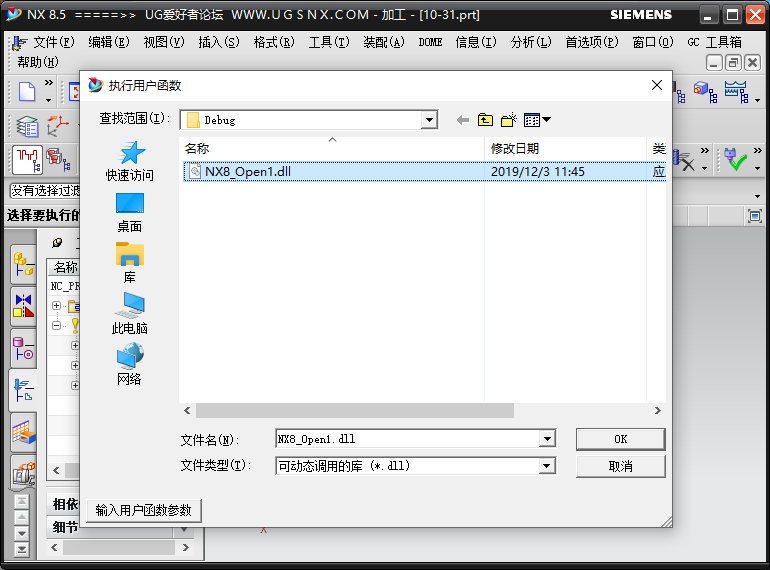Close the 执行用户函数 dialog
Screen dimensions: 770x570
click(x=657, y=85)
